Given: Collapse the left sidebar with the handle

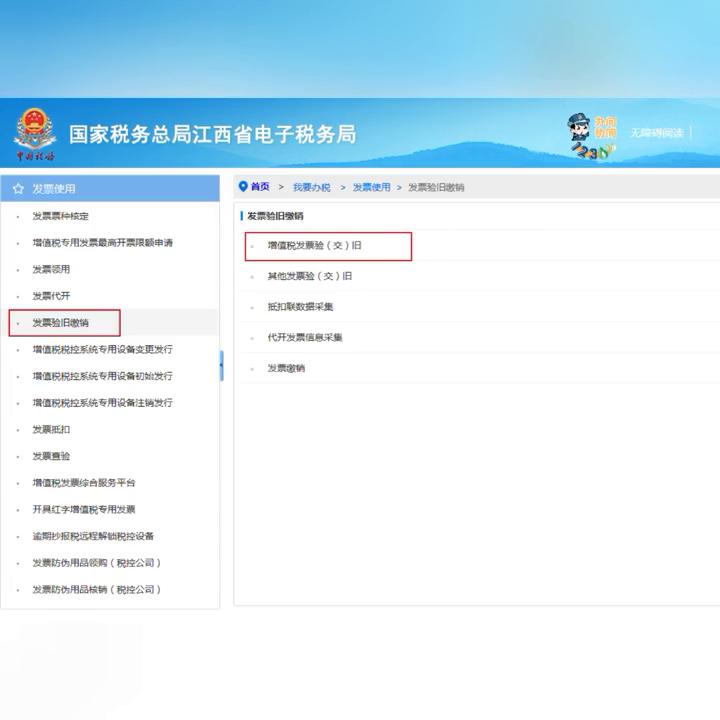Looking at the screenshot, I should [222, 366].
